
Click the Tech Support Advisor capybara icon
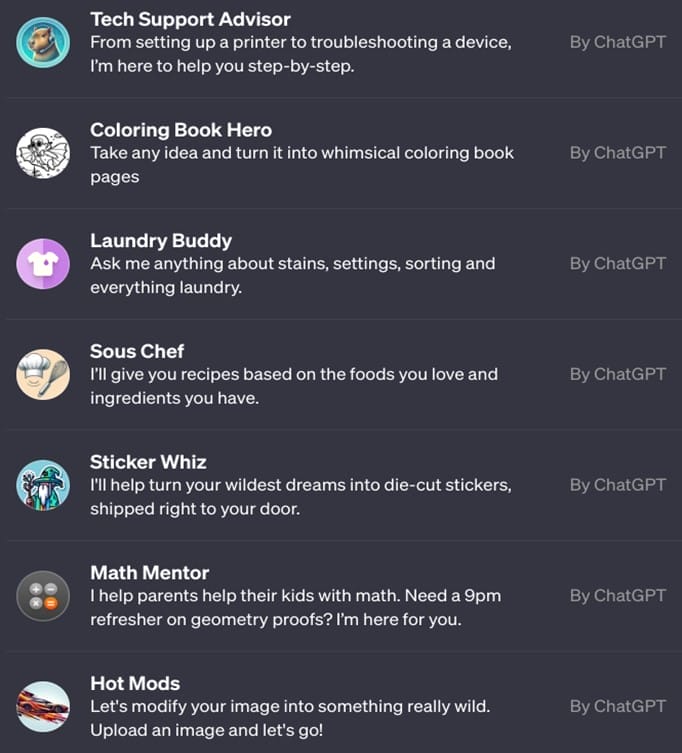pyautogui.click(x=43, y=42)
